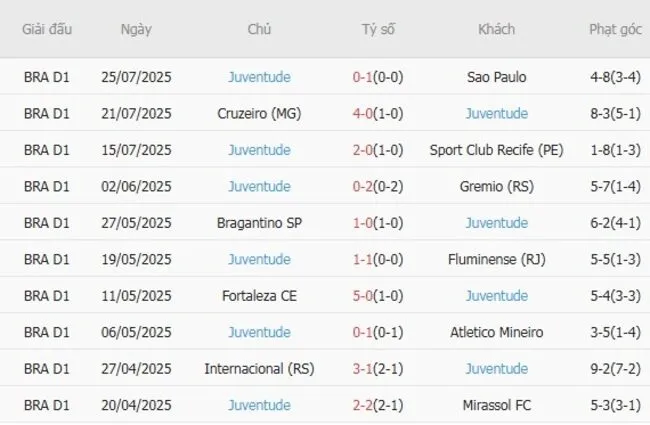Open Bragantino SP team link
Viewport: 650px width, 425px height.
(259, 223)
